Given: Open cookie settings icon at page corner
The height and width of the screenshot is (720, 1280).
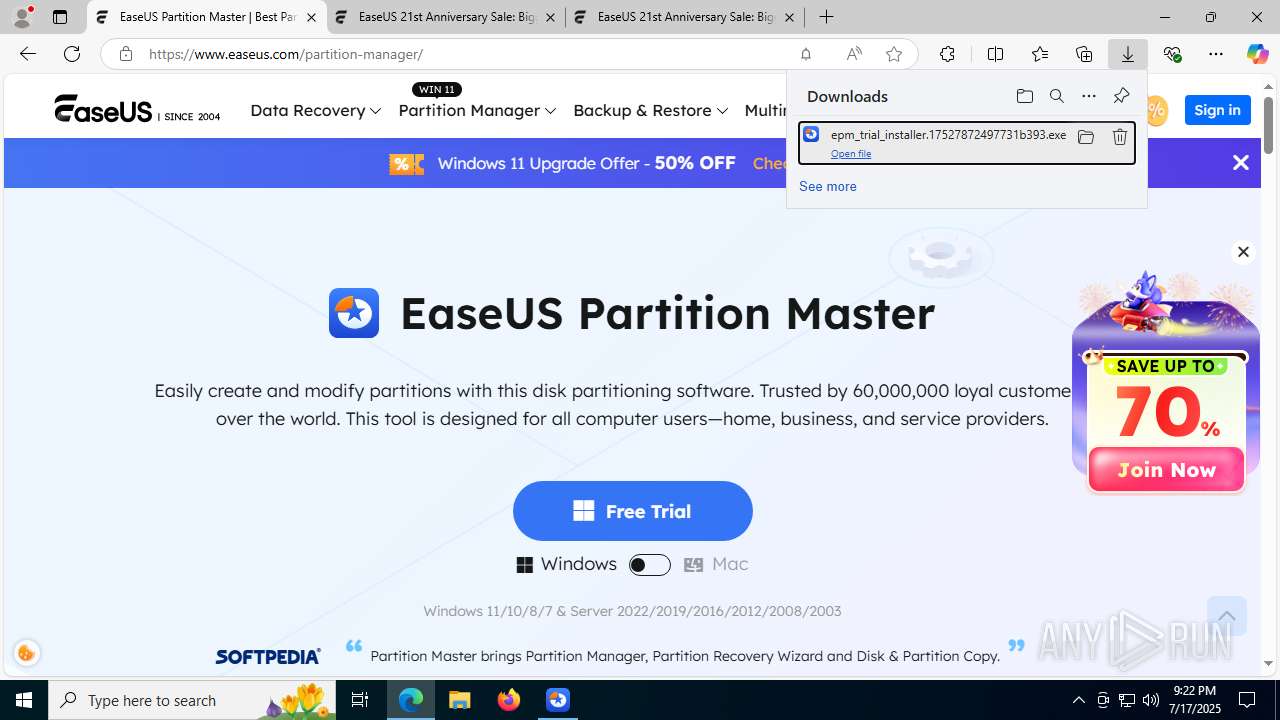Looking at the screenshot, I should (x=27, y=653).
